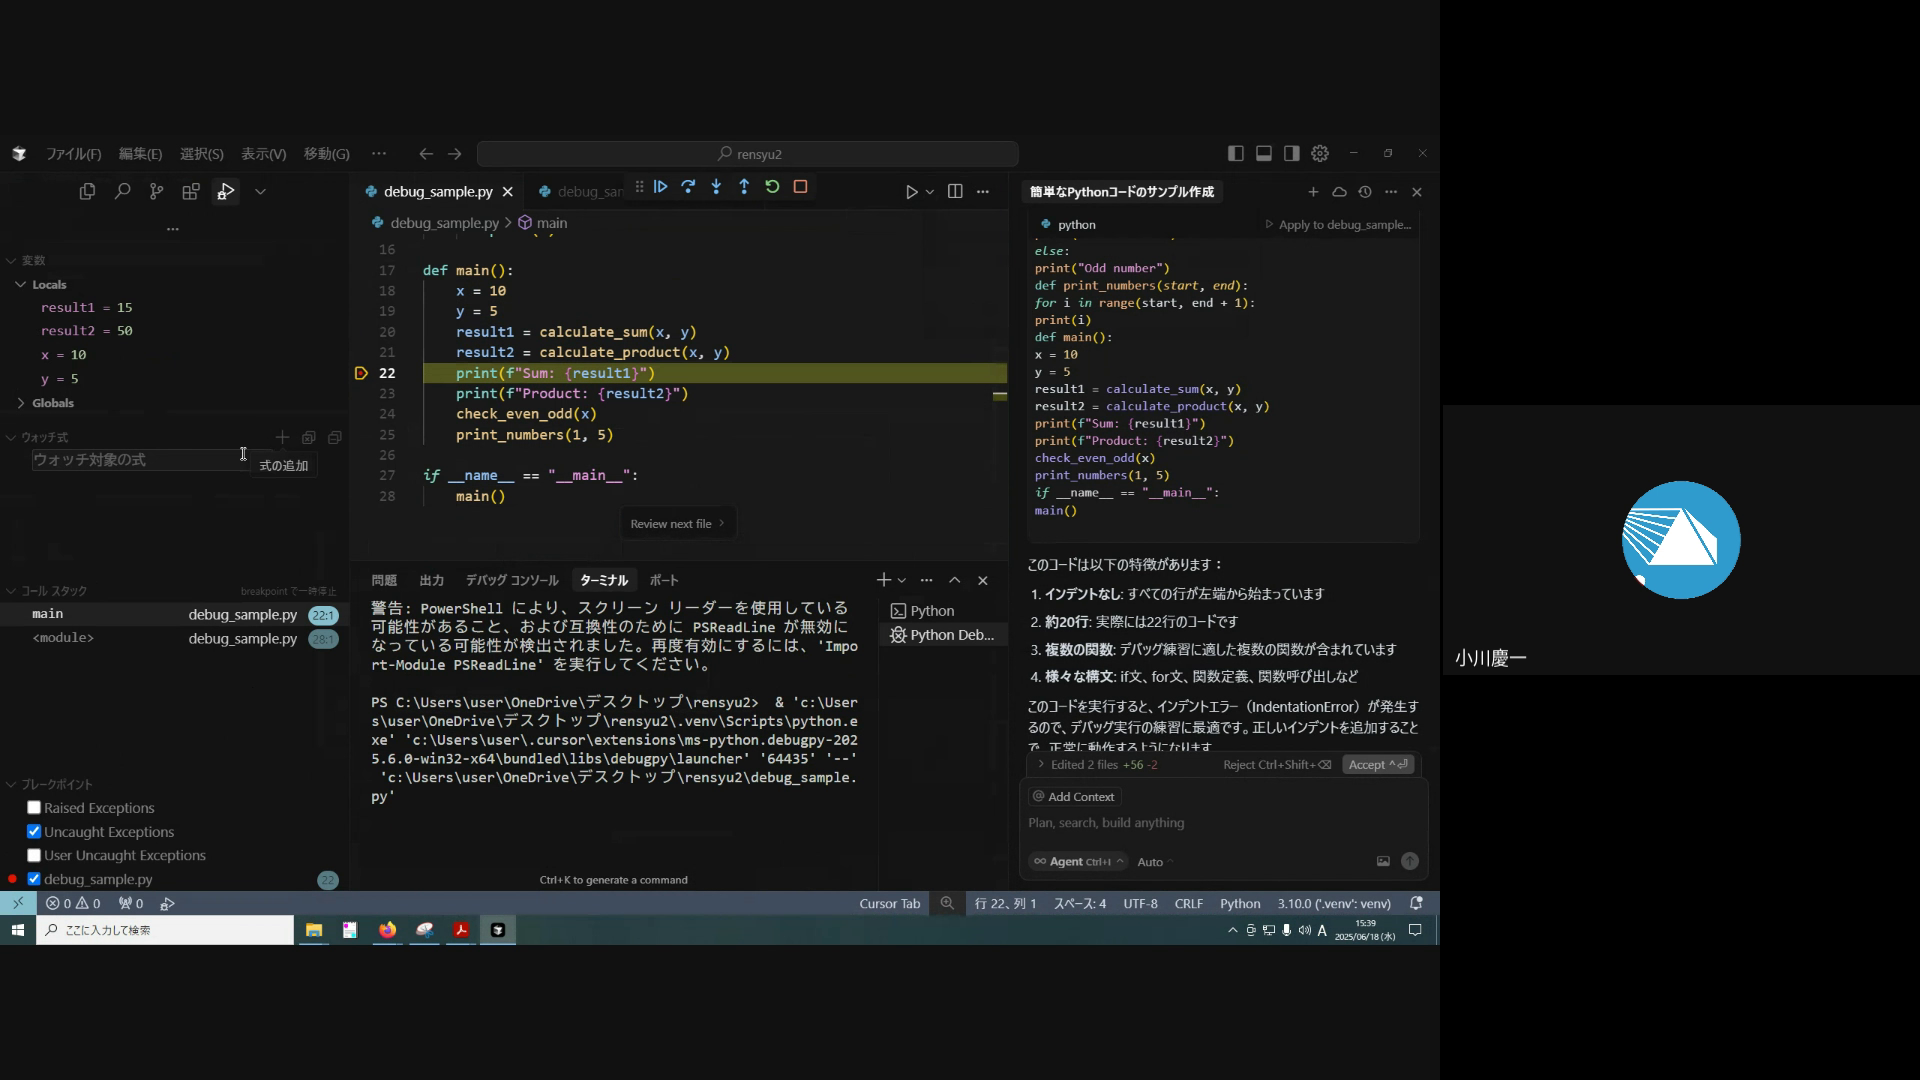Open the Search view in sidebar

[x=122, y=191]
